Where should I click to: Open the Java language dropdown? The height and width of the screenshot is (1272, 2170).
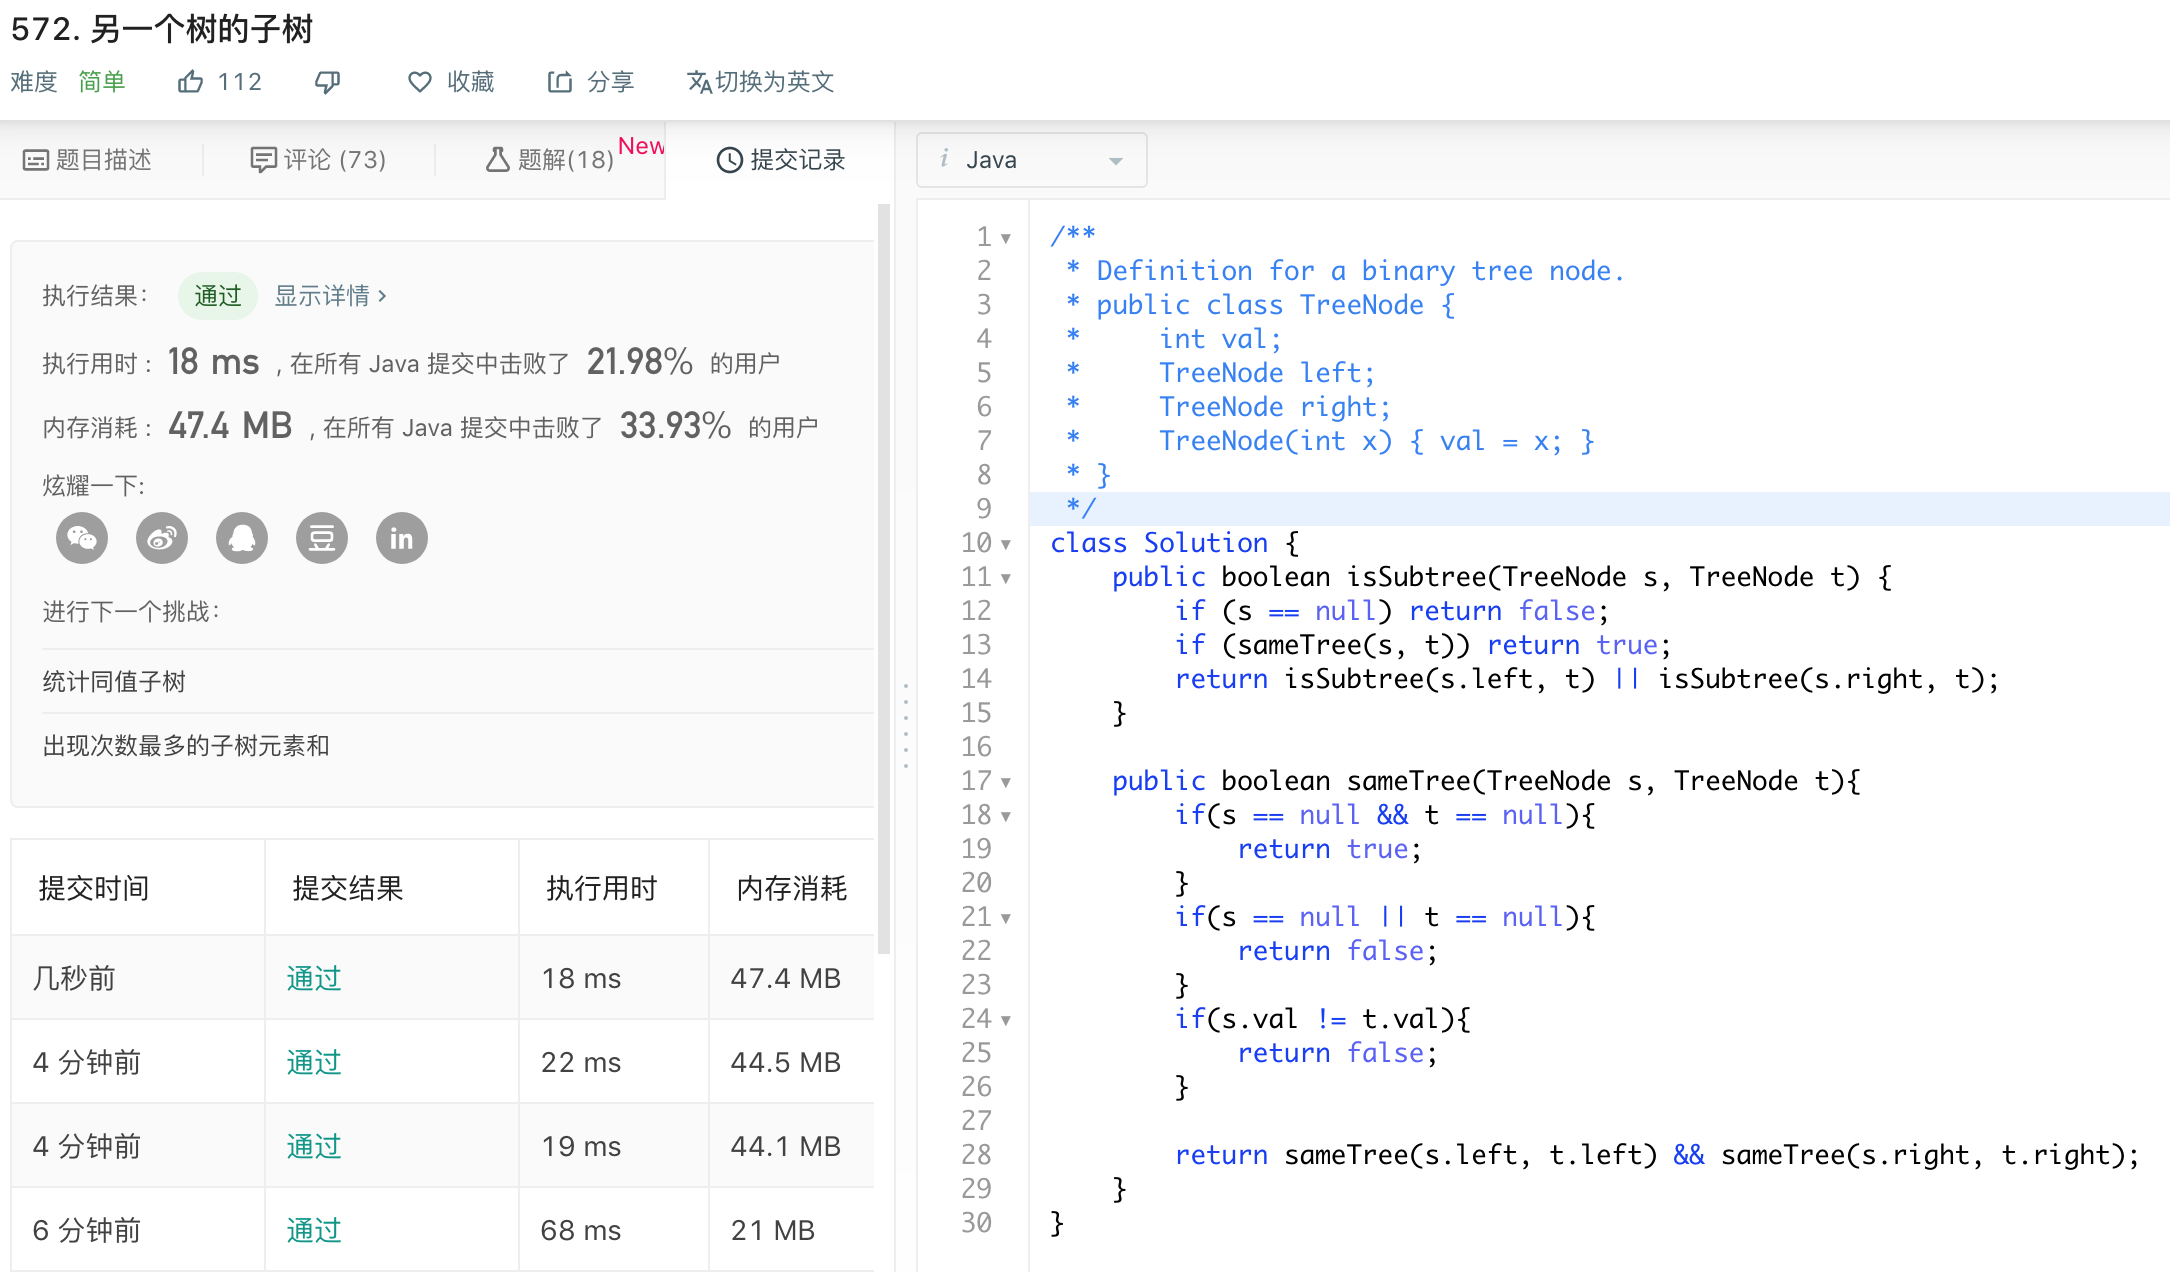[x=1032, y=160]
